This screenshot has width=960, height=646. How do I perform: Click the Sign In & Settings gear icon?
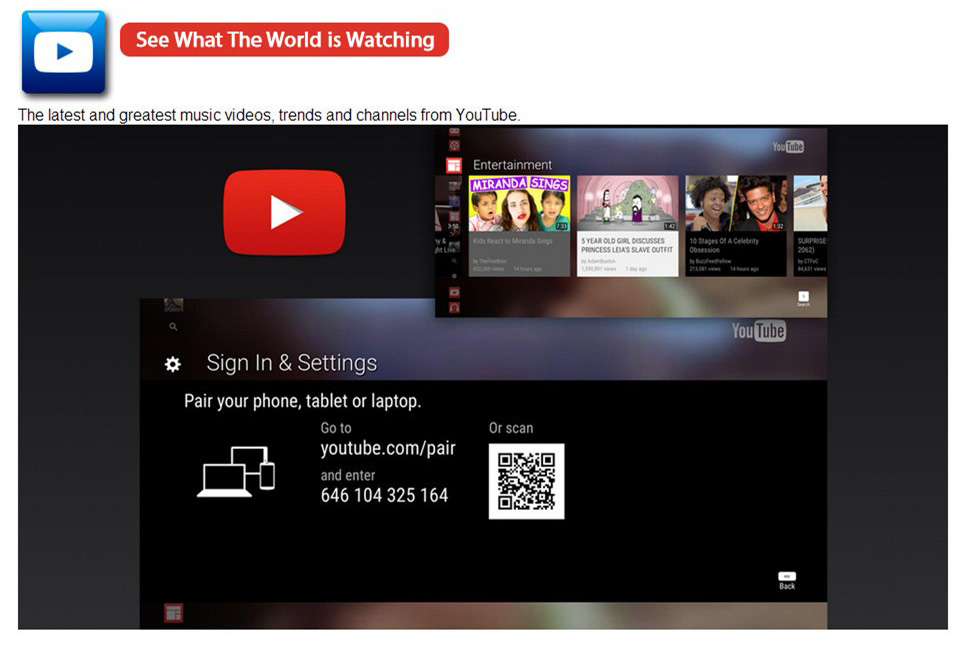tap(173, 364)
